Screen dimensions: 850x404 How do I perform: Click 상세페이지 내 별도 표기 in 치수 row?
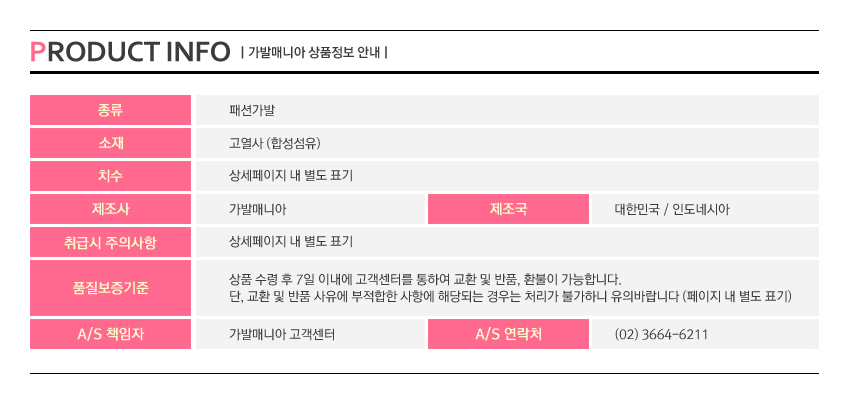[x=291, y=176]
